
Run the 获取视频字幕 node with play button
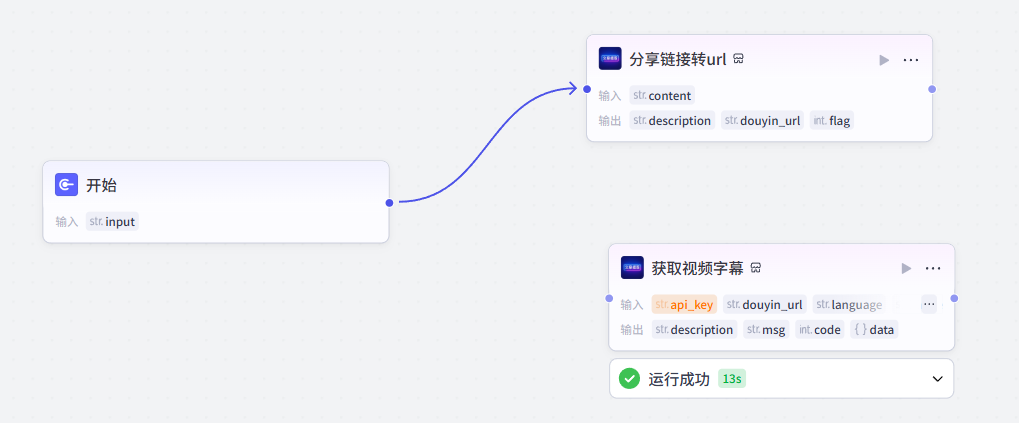(906, 268)
